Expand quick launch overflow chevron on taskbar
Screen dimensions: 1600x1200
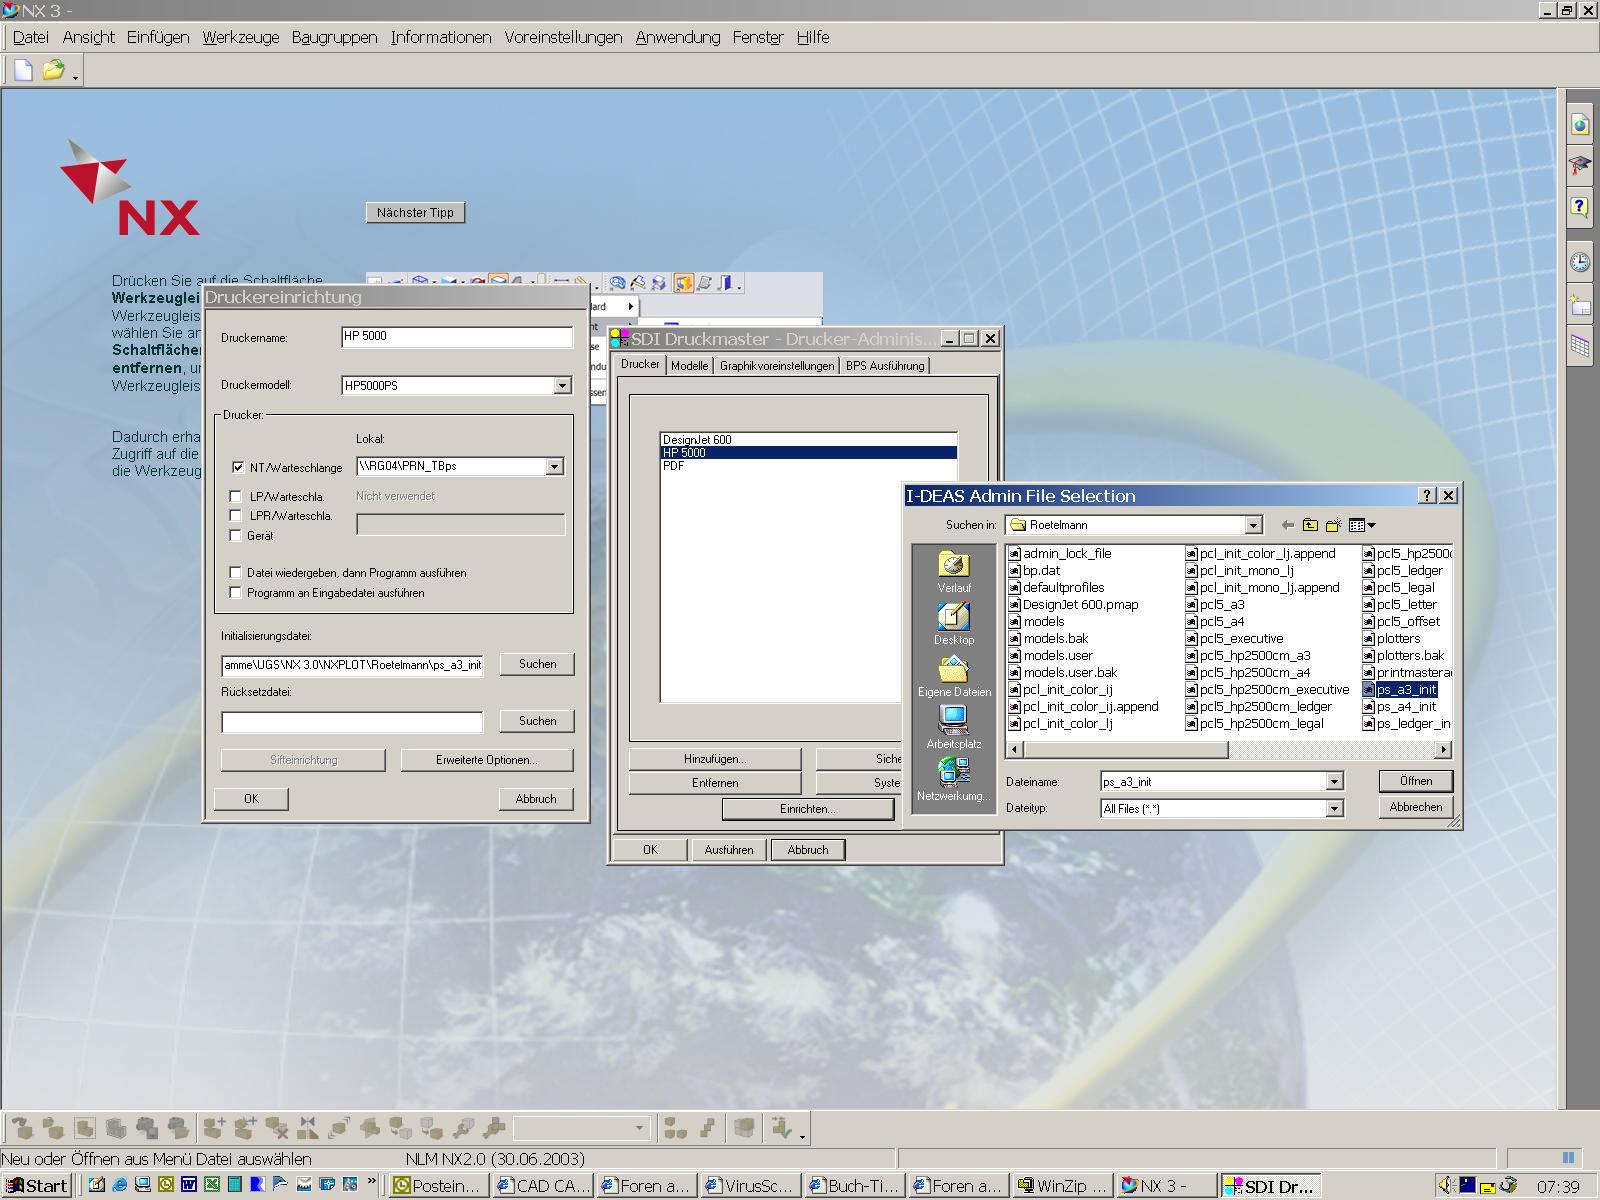(x=372, y=1183)
